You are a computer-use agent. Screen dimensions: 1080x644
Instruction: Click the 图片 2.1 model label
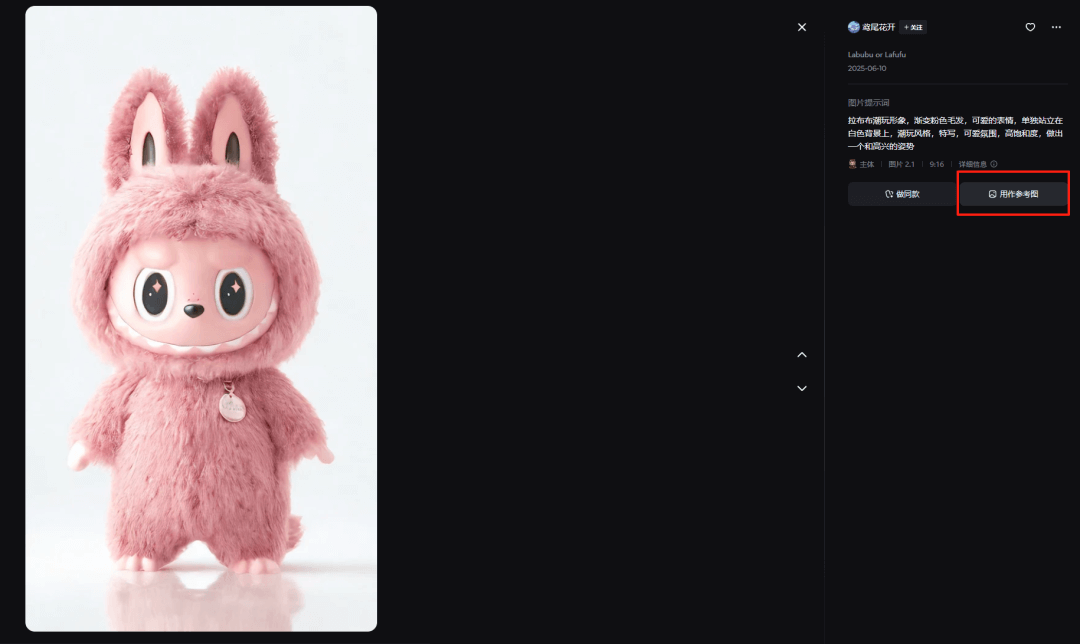pyautogui.click(x=901, y=165)
